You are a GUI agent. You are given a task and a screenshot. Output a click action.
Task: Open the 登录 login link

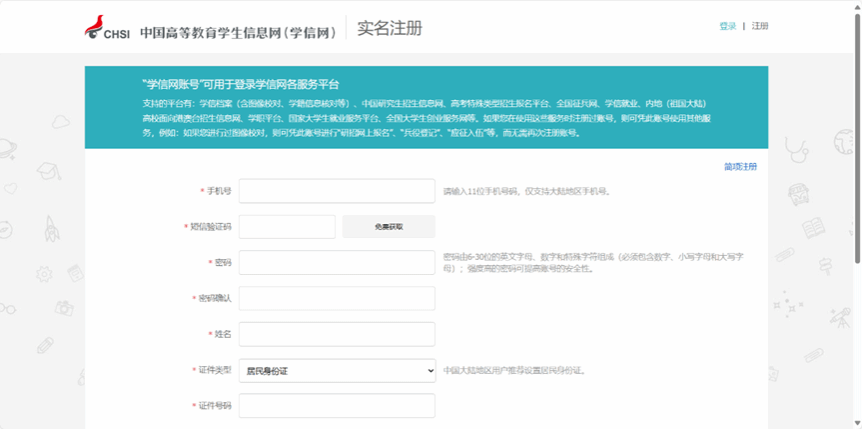click(727, 26)
